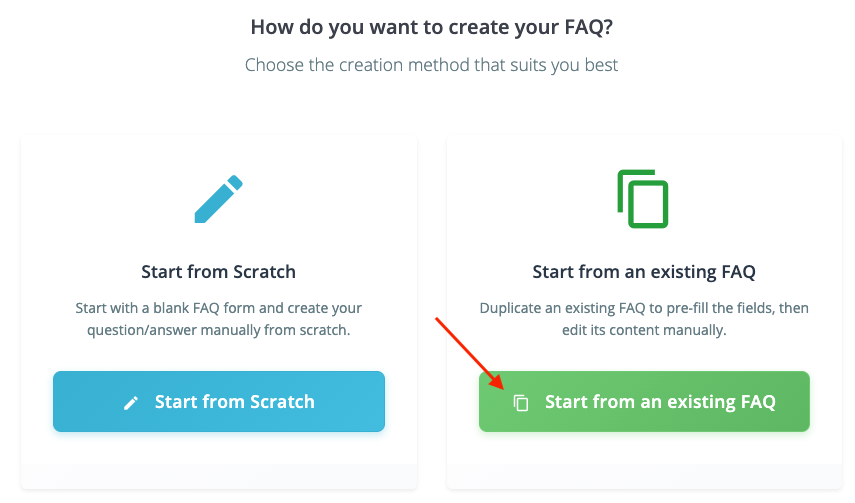The height and width of the screenshot is (503, 855).
Task: Click "question/answer" in the Scratch card description
Action: (x=129, y=329)
